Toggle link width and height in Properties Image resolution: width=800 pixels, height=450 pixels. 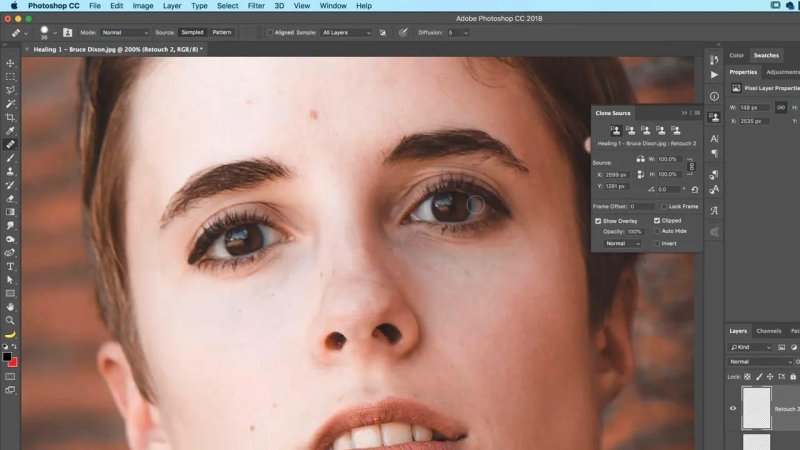click(781, 107)
